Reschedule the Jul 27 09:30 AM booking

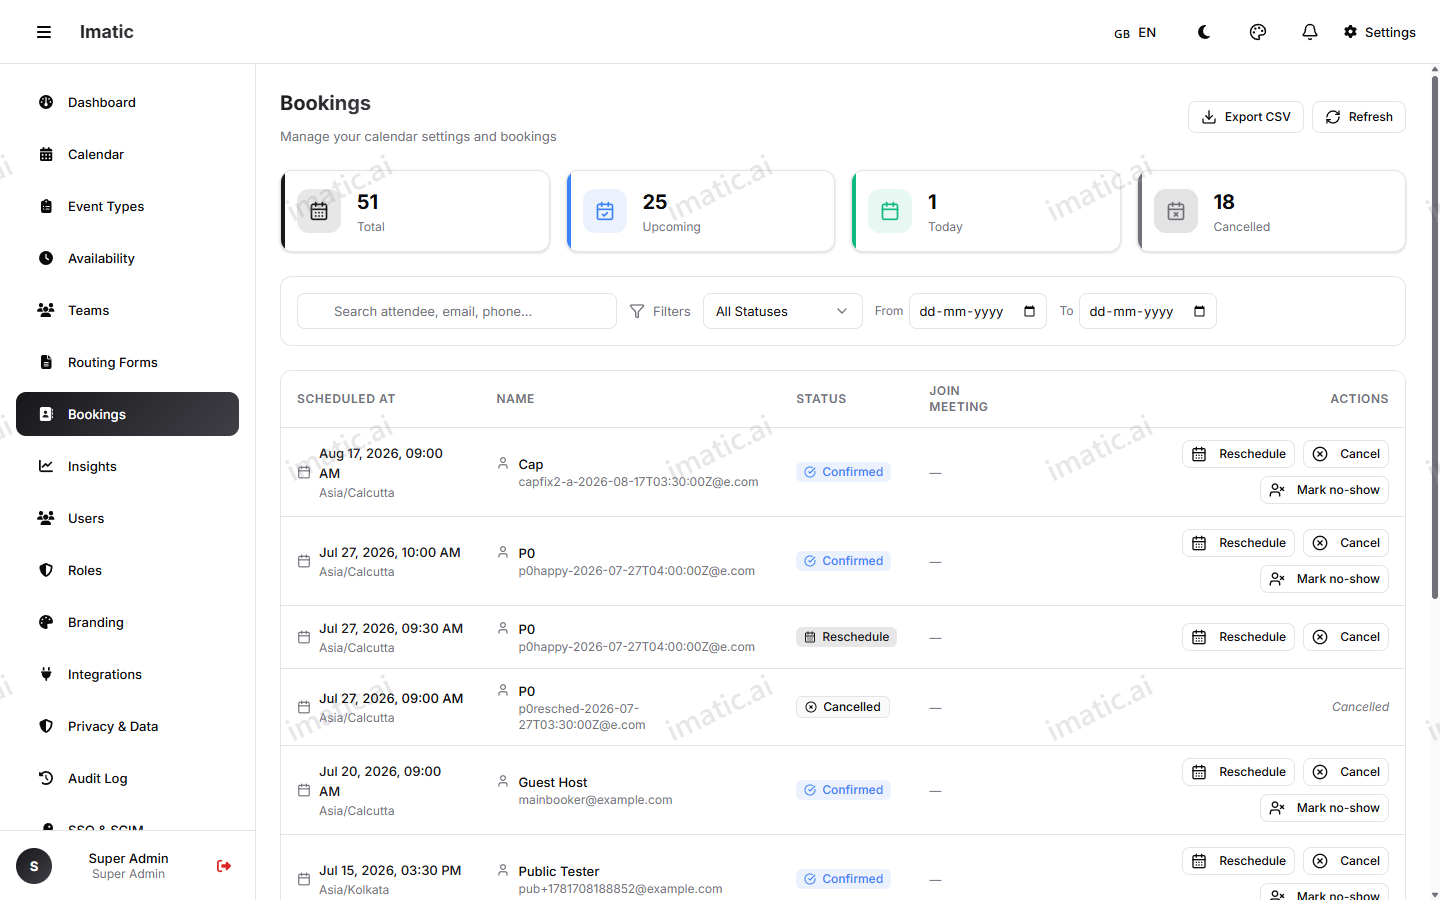(1239, 637)
